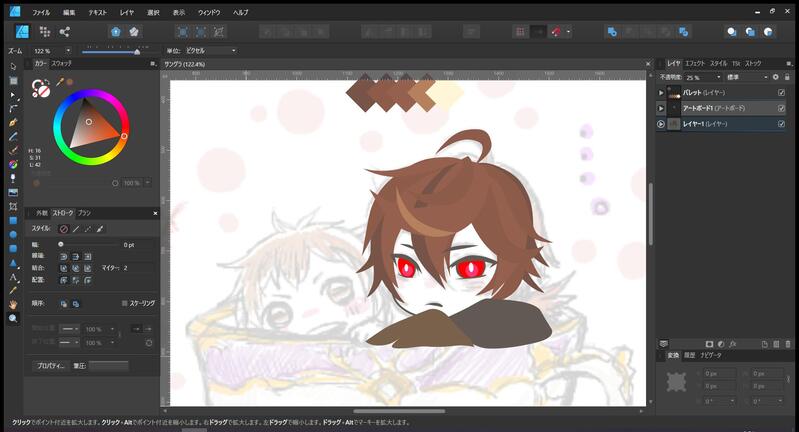Viewport: 799px width, 432px height.
Task: Expand the アートボード1 layer
Action: (x=661, y=108)
